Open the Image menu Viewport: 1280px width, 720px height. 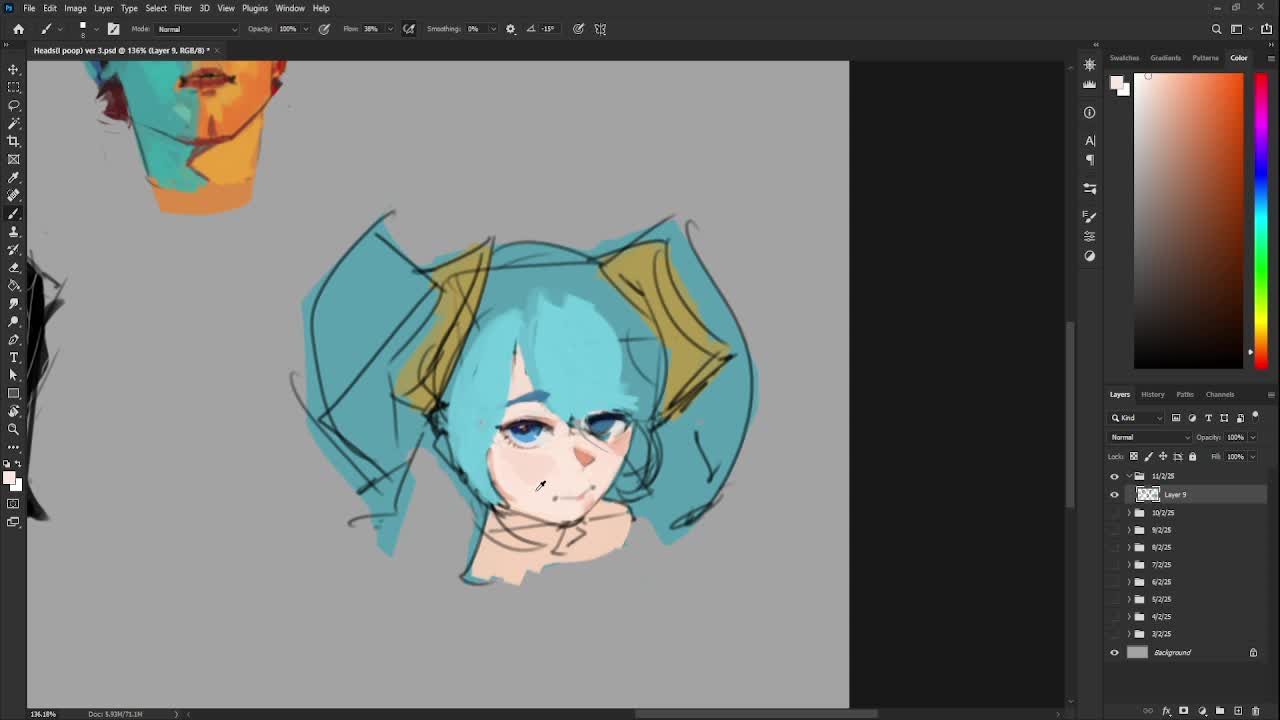(75, 8)
